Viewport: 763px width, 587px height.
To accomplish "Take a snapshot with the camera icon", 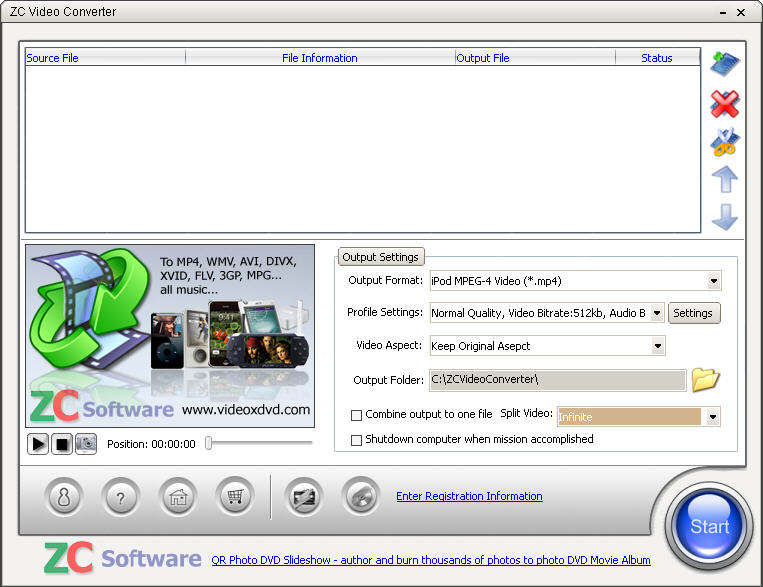I will coord(86,444).
